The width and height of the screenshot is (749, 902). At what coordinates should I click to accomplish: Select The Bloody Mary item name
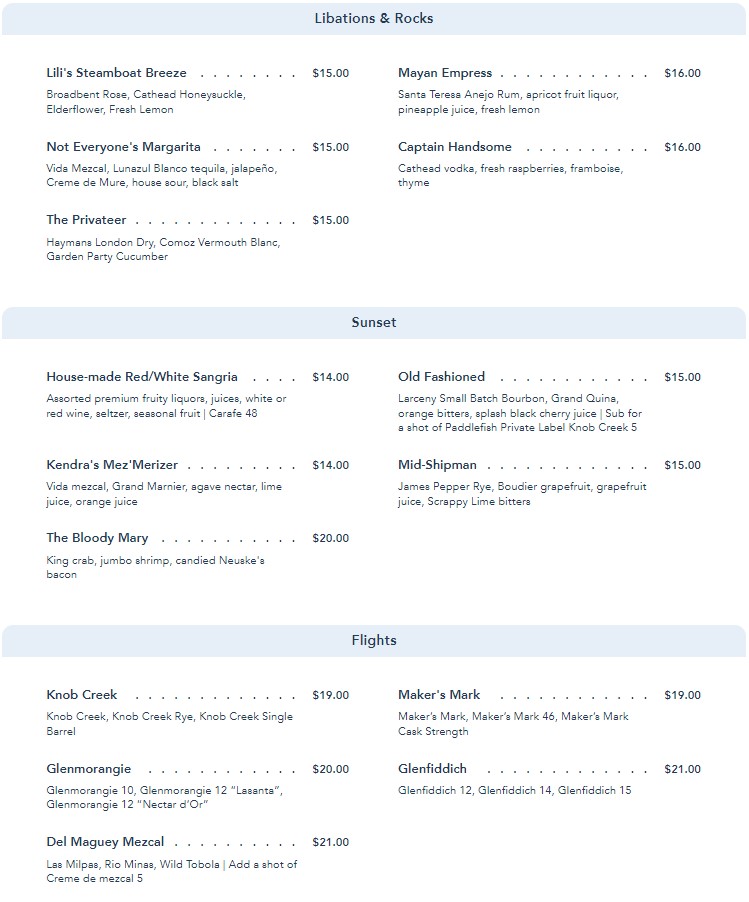(x=97, y=538)
